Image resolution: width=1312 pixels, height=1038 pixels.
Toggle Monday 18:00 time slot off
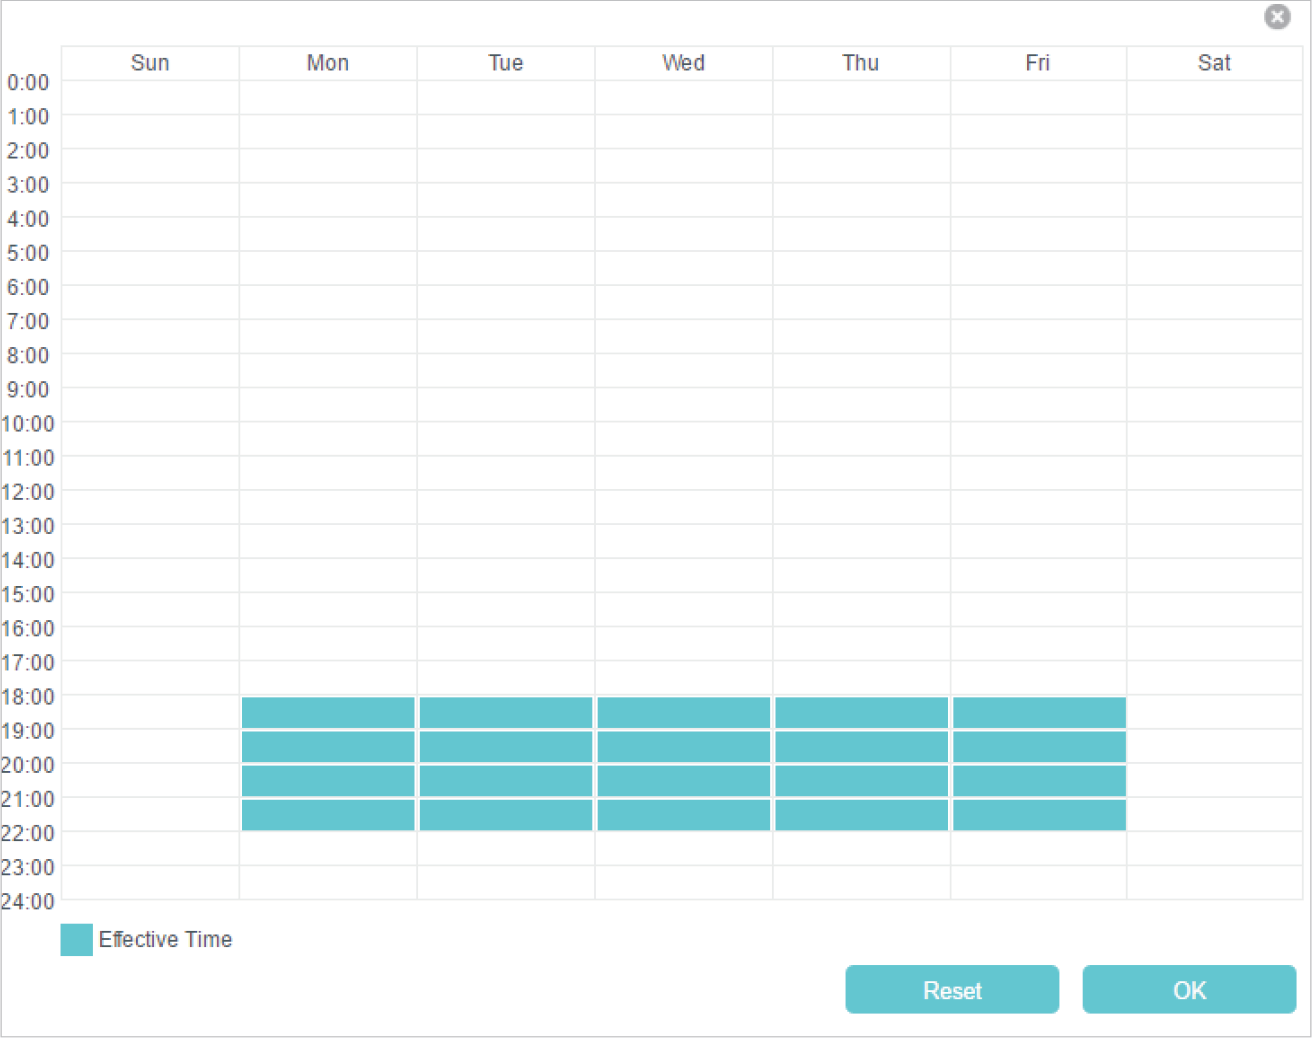328,713
